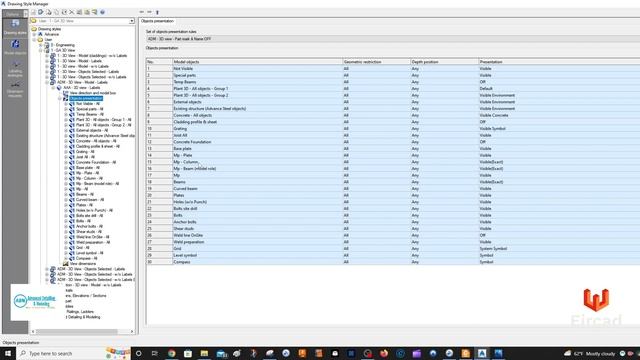
Task: Select the 'Holes (w/o Punch)' table row
Action: click(393, 202)
